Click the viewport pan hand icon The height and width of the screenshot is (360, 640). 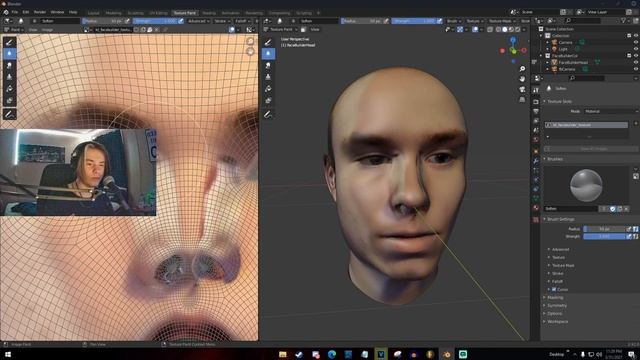(x=522, y=79)
